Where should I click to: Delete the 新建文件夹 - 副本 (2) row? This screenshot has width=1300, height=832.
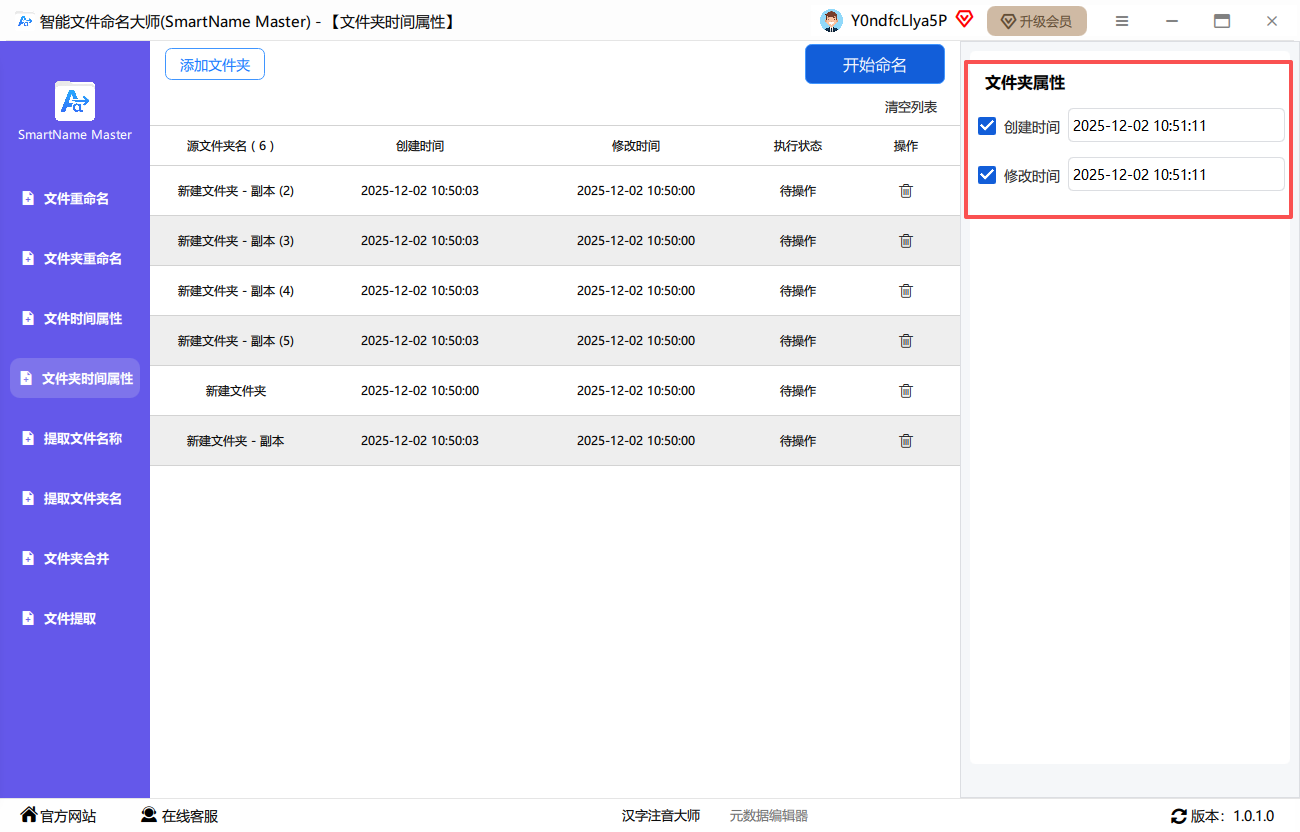click(906, 191)
